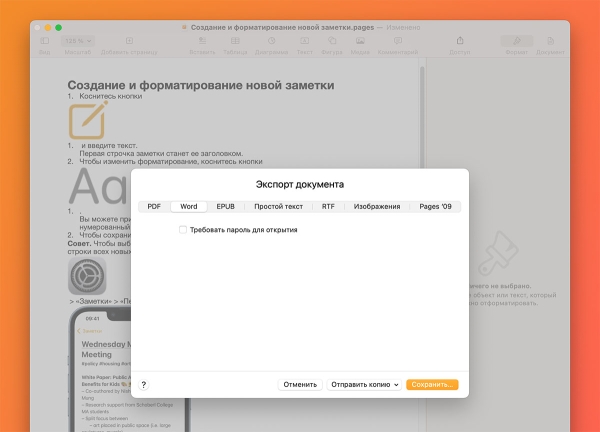The image size is (600, 432).
Task: Open the 125% zoom dropdown
Action: [x=78, y=41]
